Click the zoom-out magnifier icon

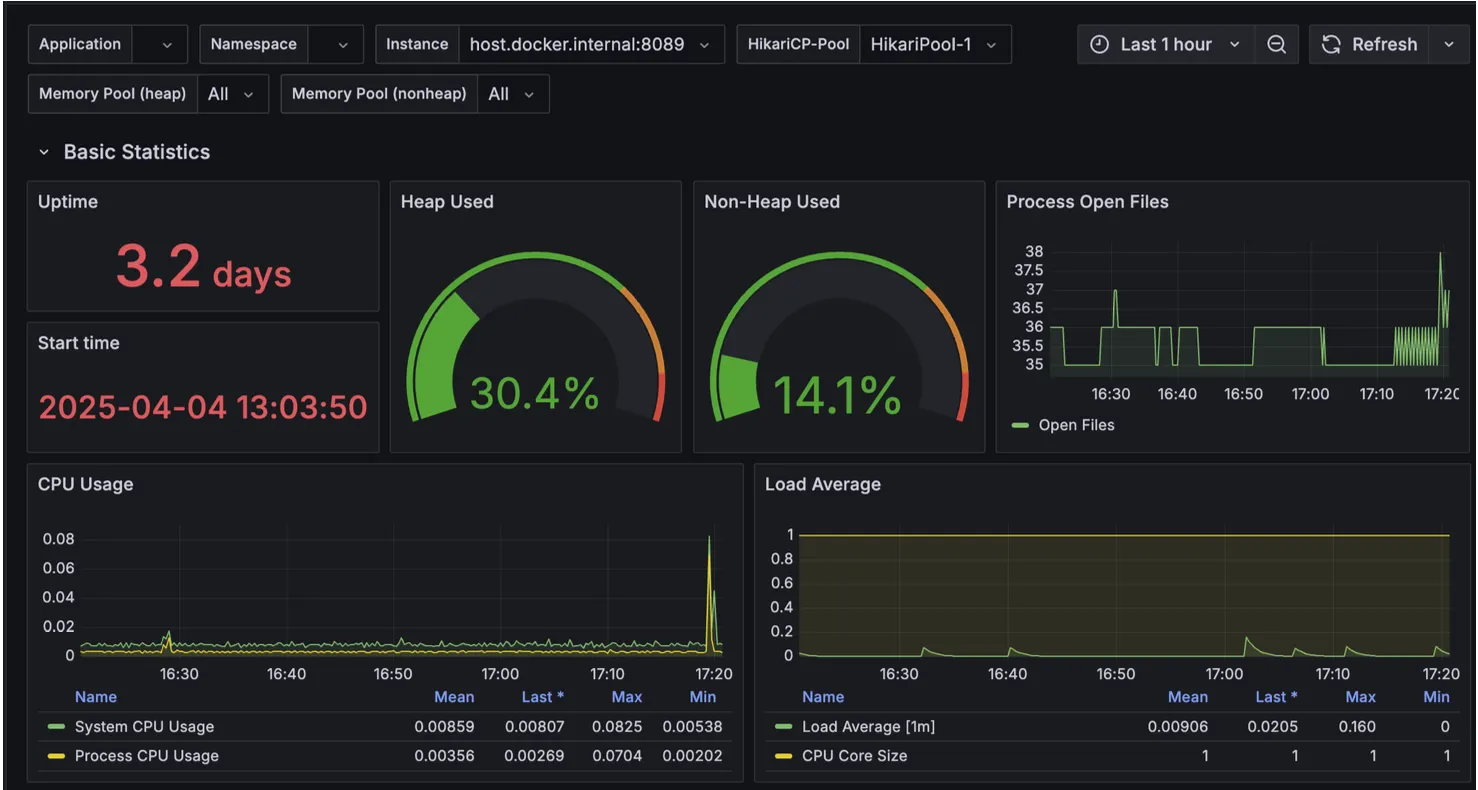click(x=1277, y=44)
